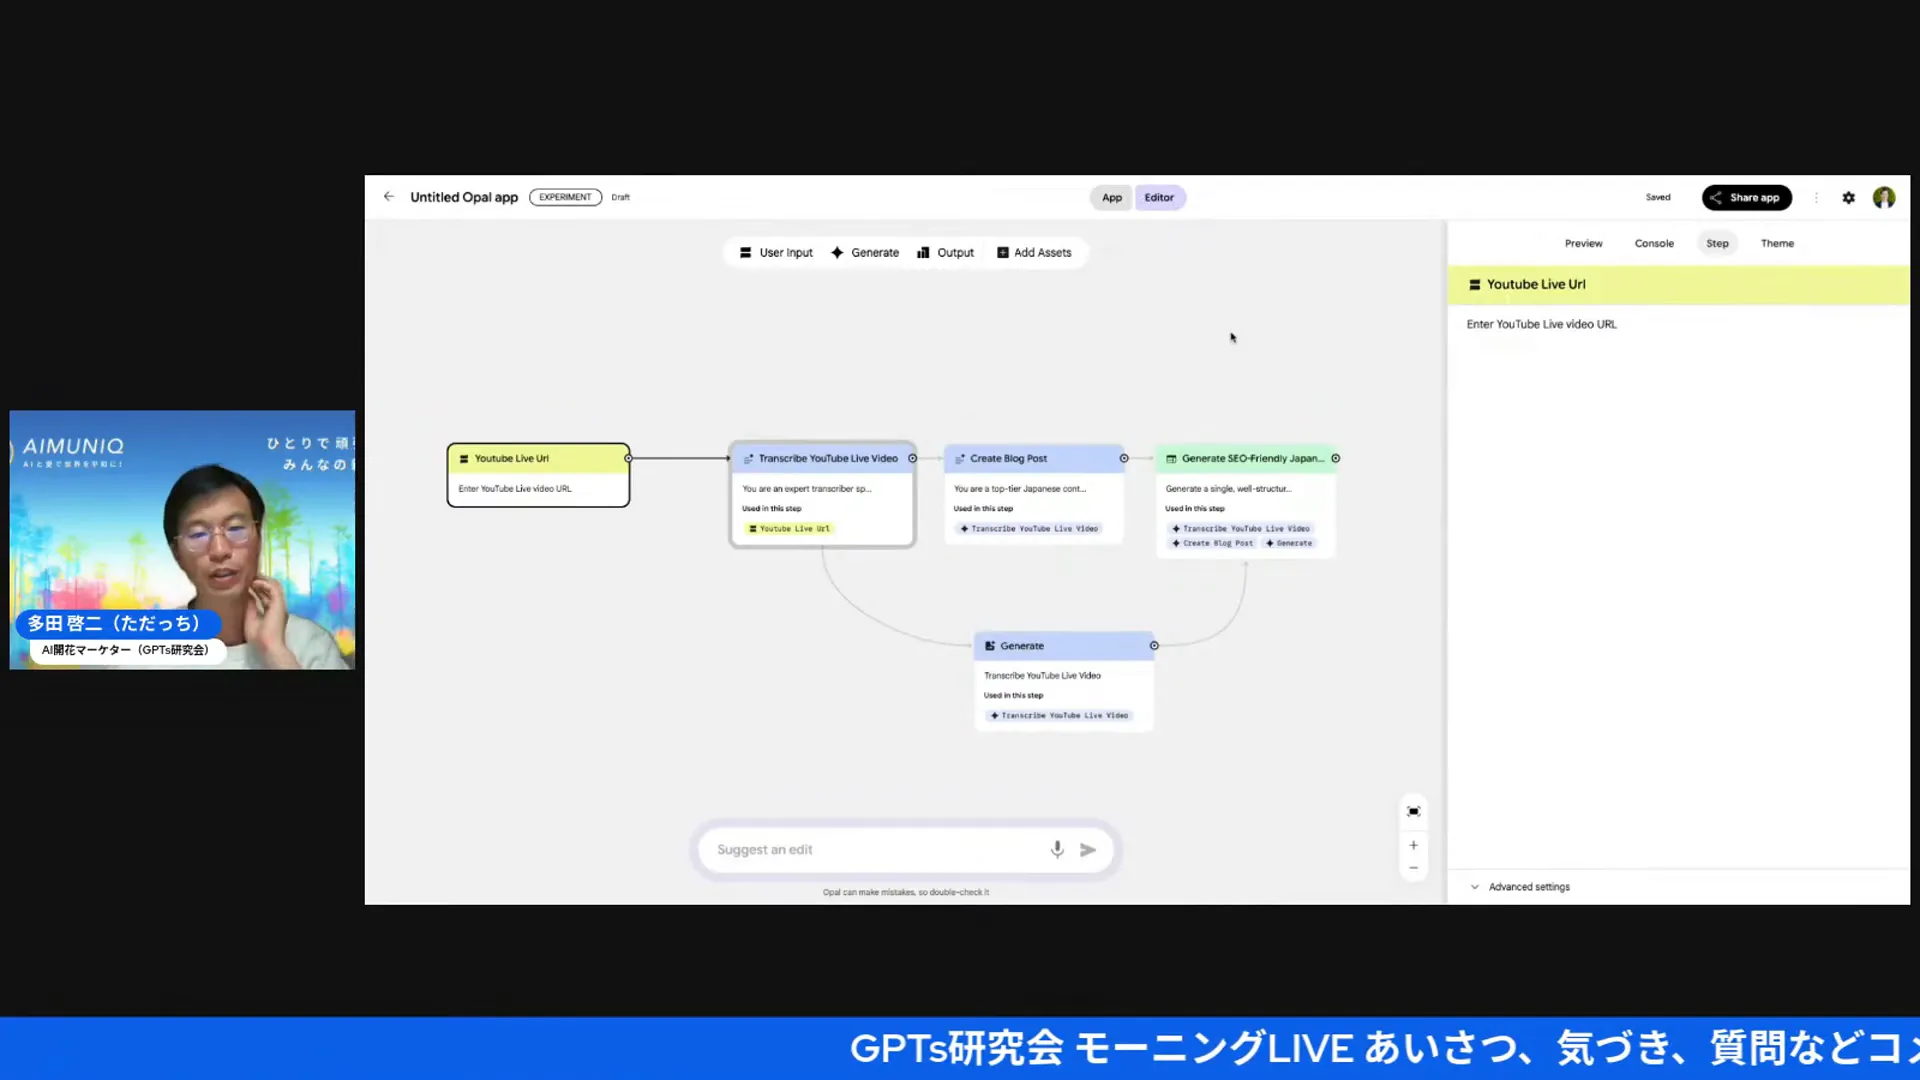
Task: Open the three-dot more options menu
Action: coord(1816,198)
